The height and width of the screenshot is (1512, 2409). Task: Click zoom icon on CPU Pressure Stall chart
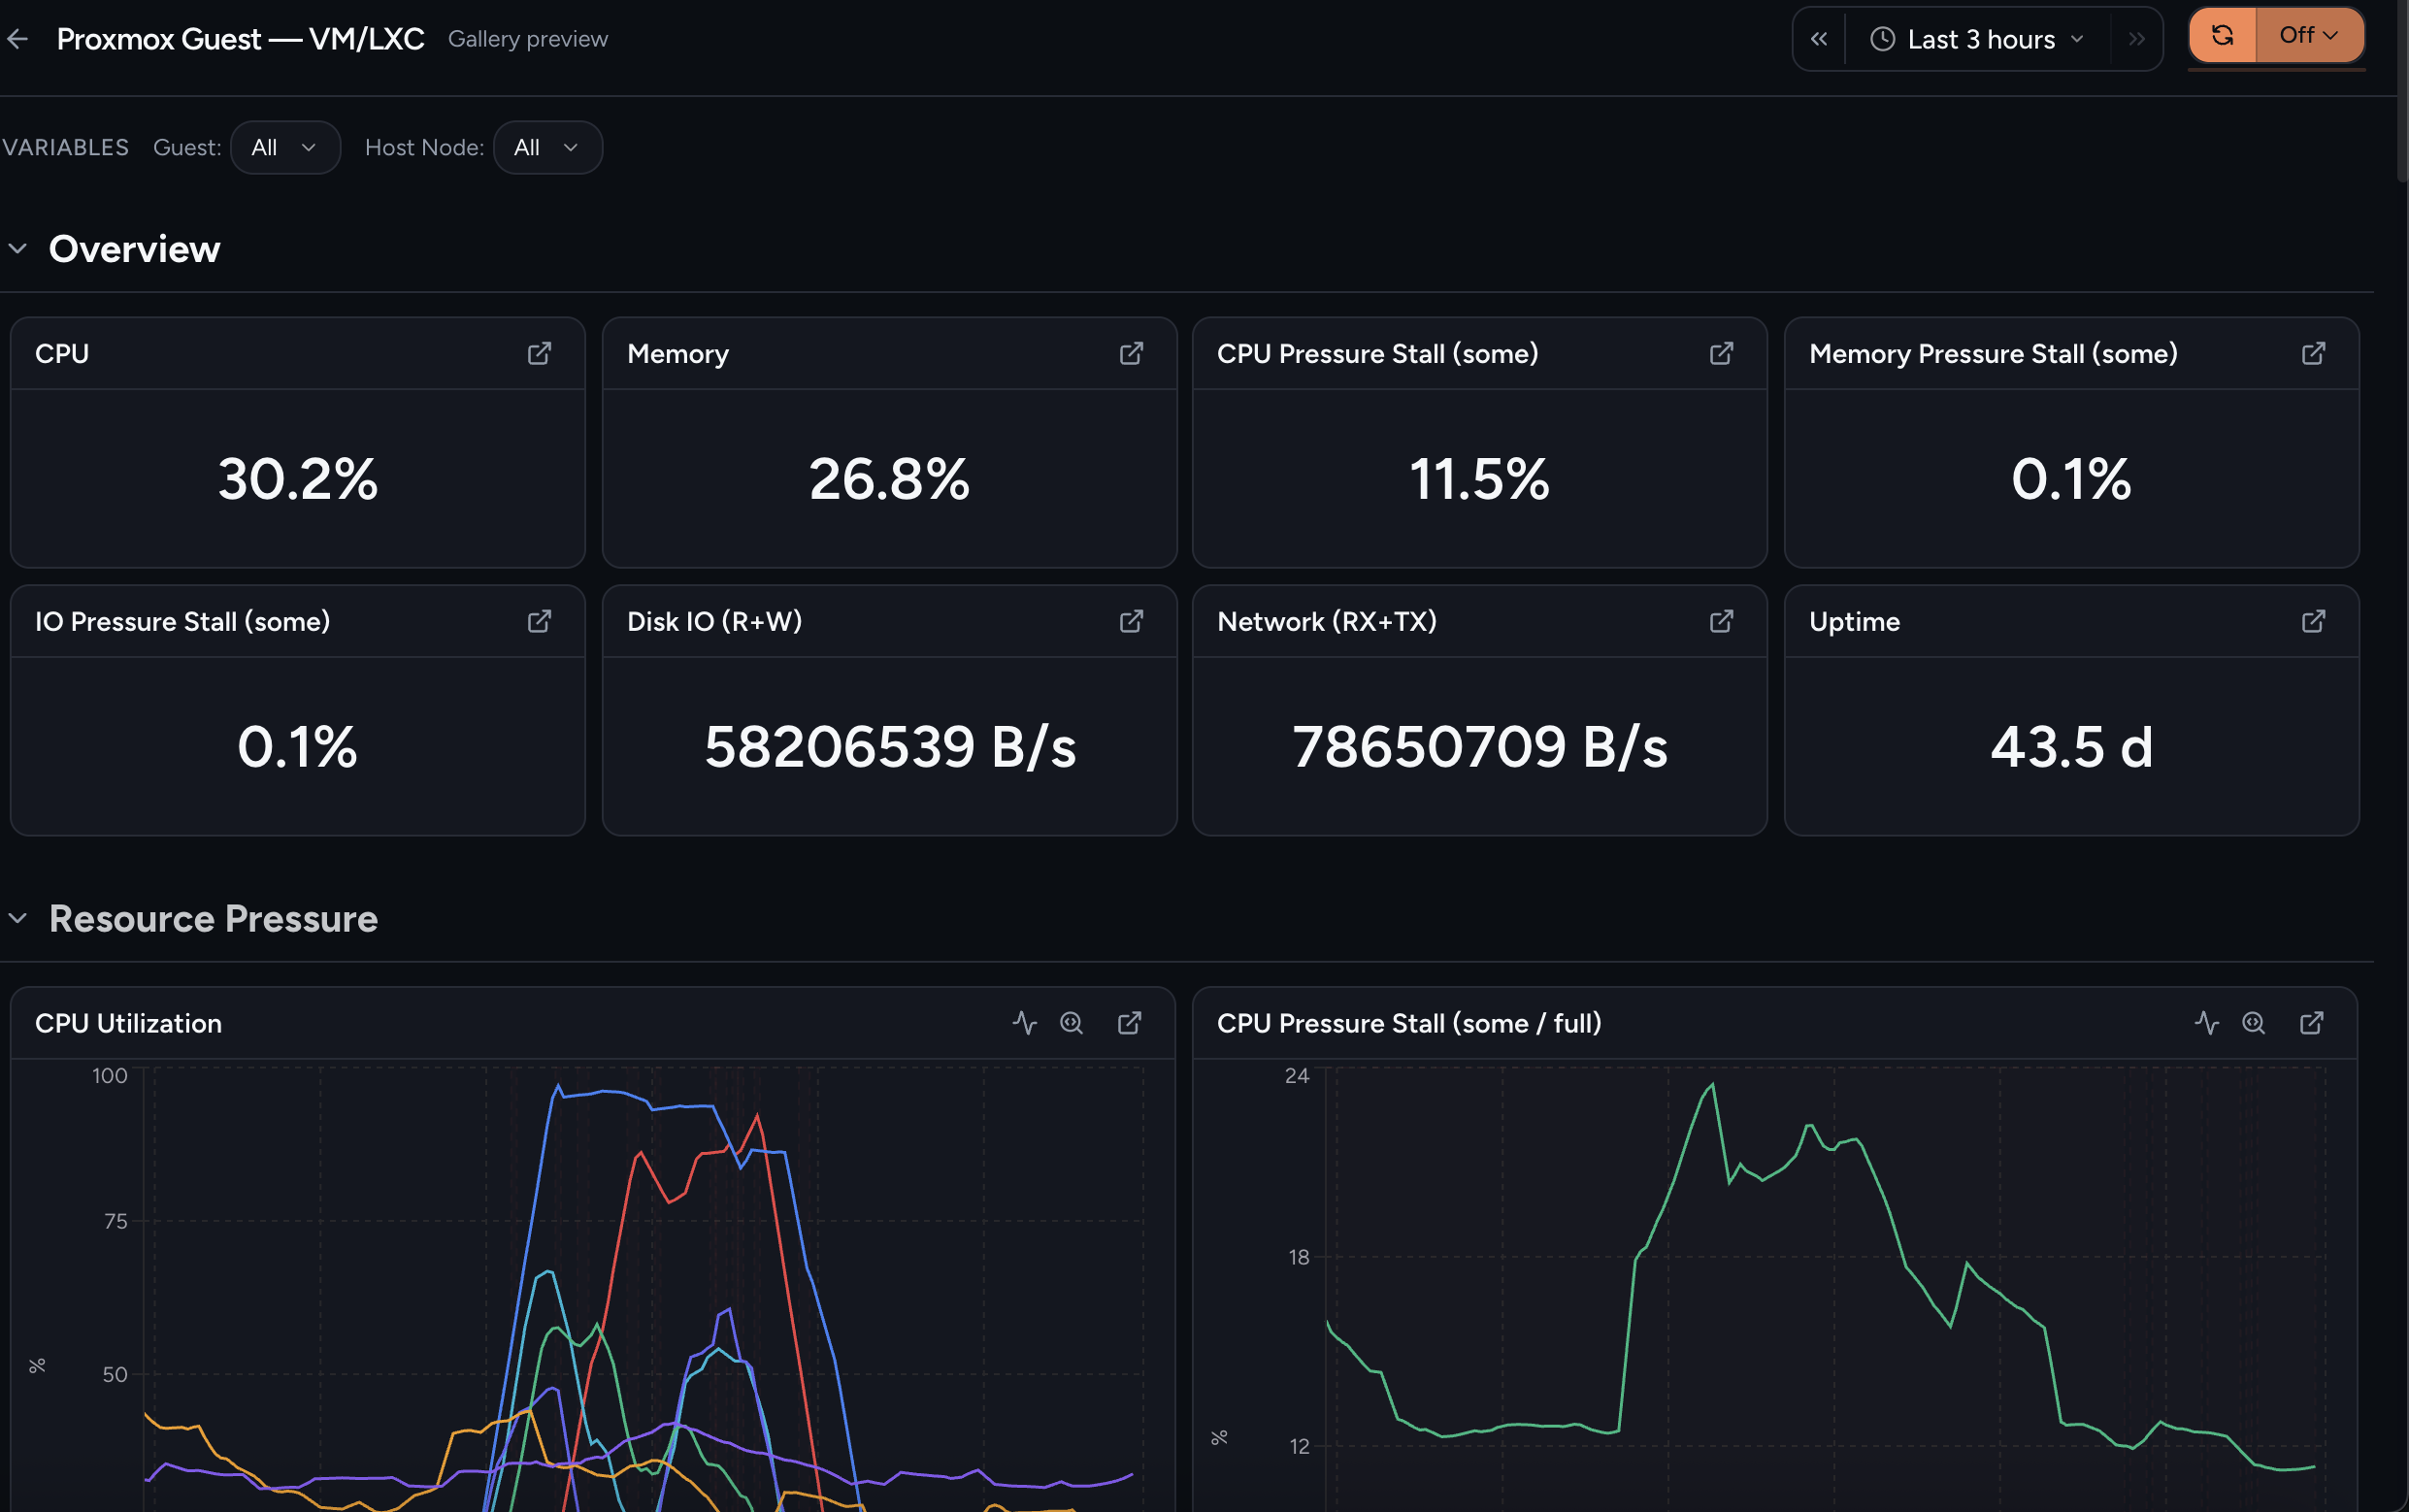pyautogui.click(x=2253, y=1023)
